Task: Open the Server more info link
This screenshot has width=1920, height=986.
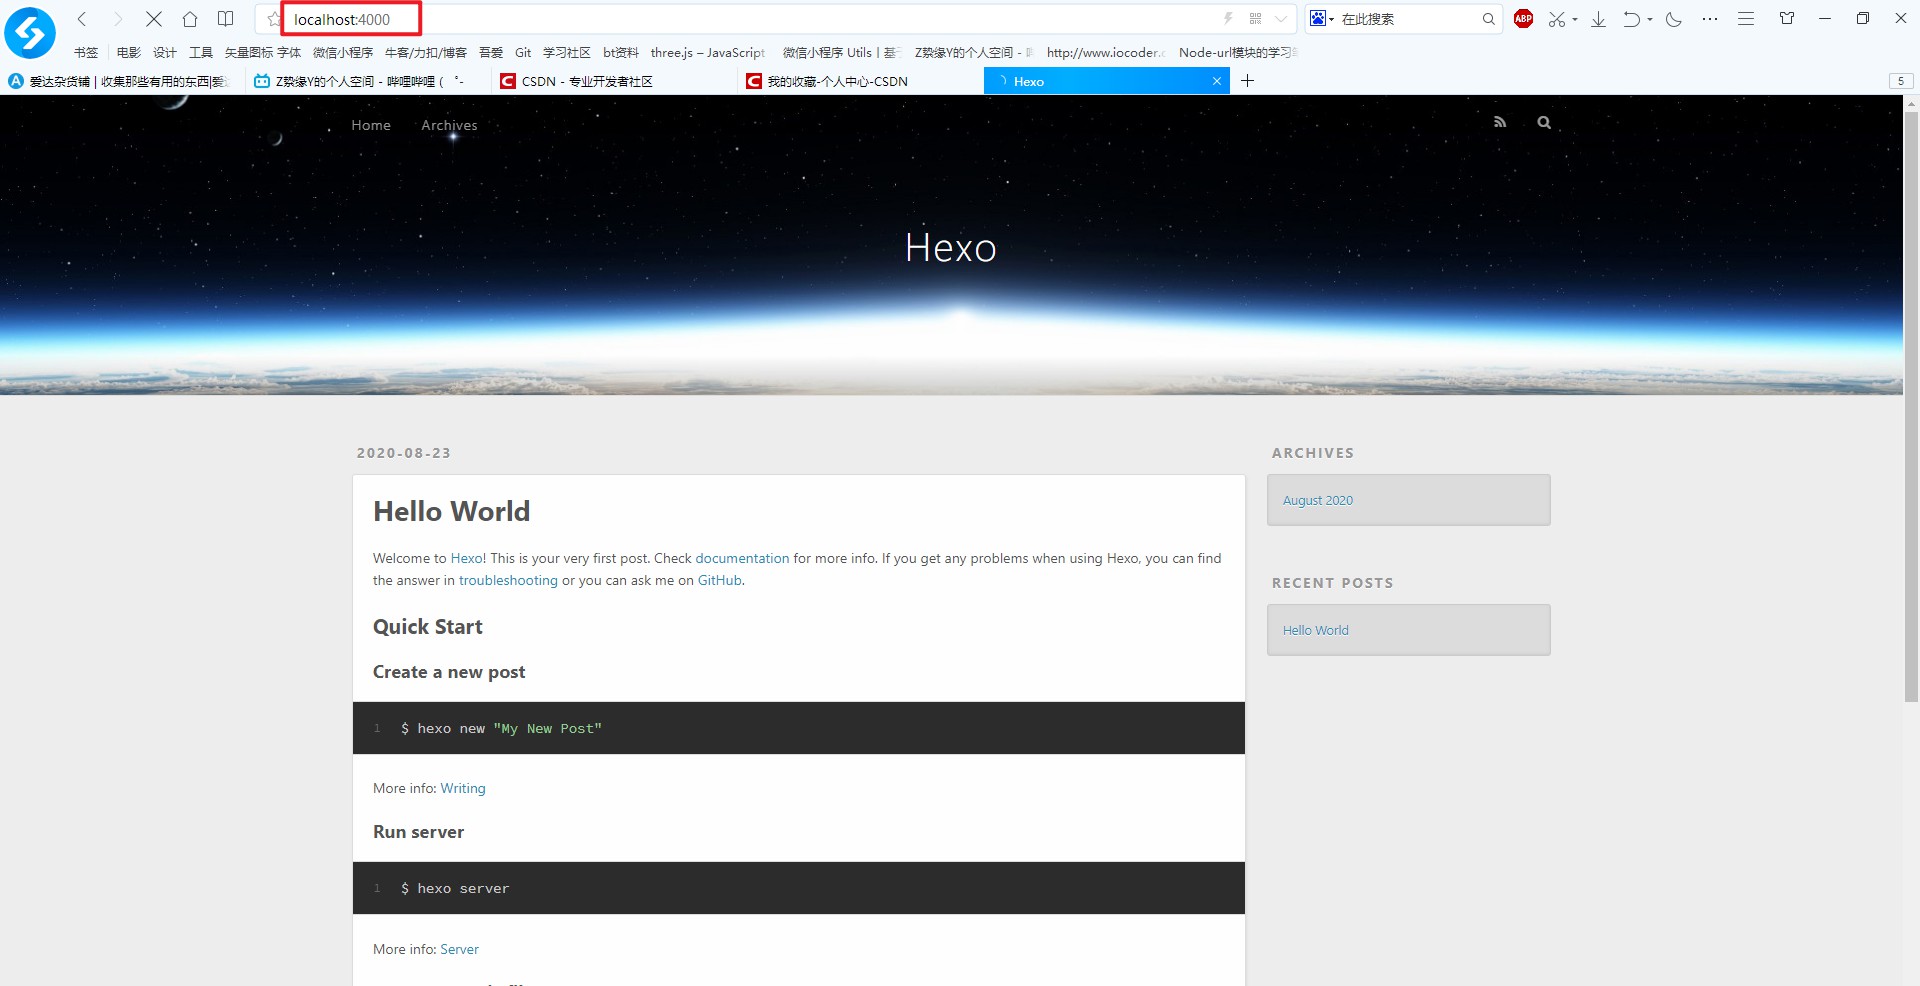Action: 459,949
